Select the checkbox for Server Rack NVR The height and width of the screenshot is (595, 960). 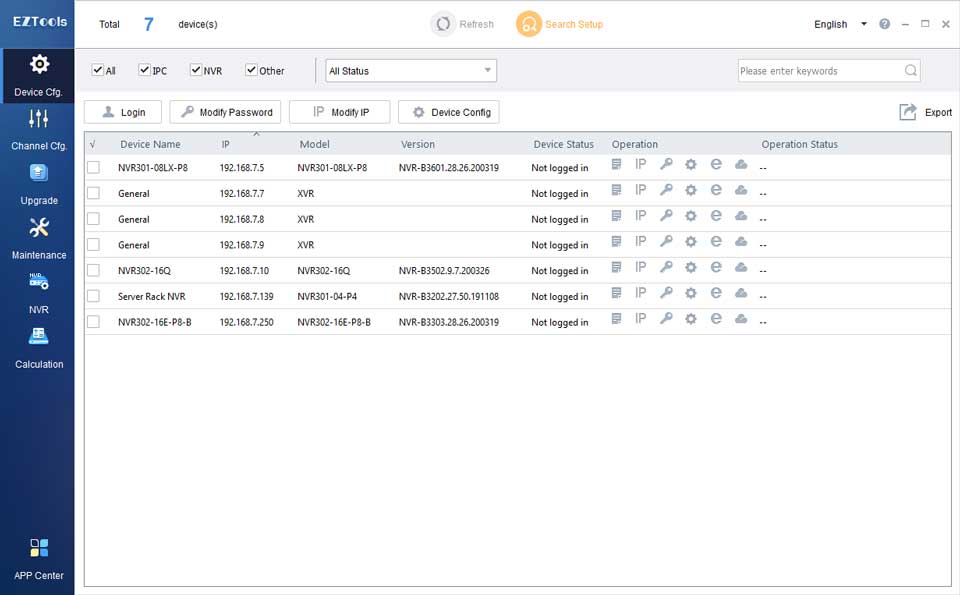tap(93, 296)
